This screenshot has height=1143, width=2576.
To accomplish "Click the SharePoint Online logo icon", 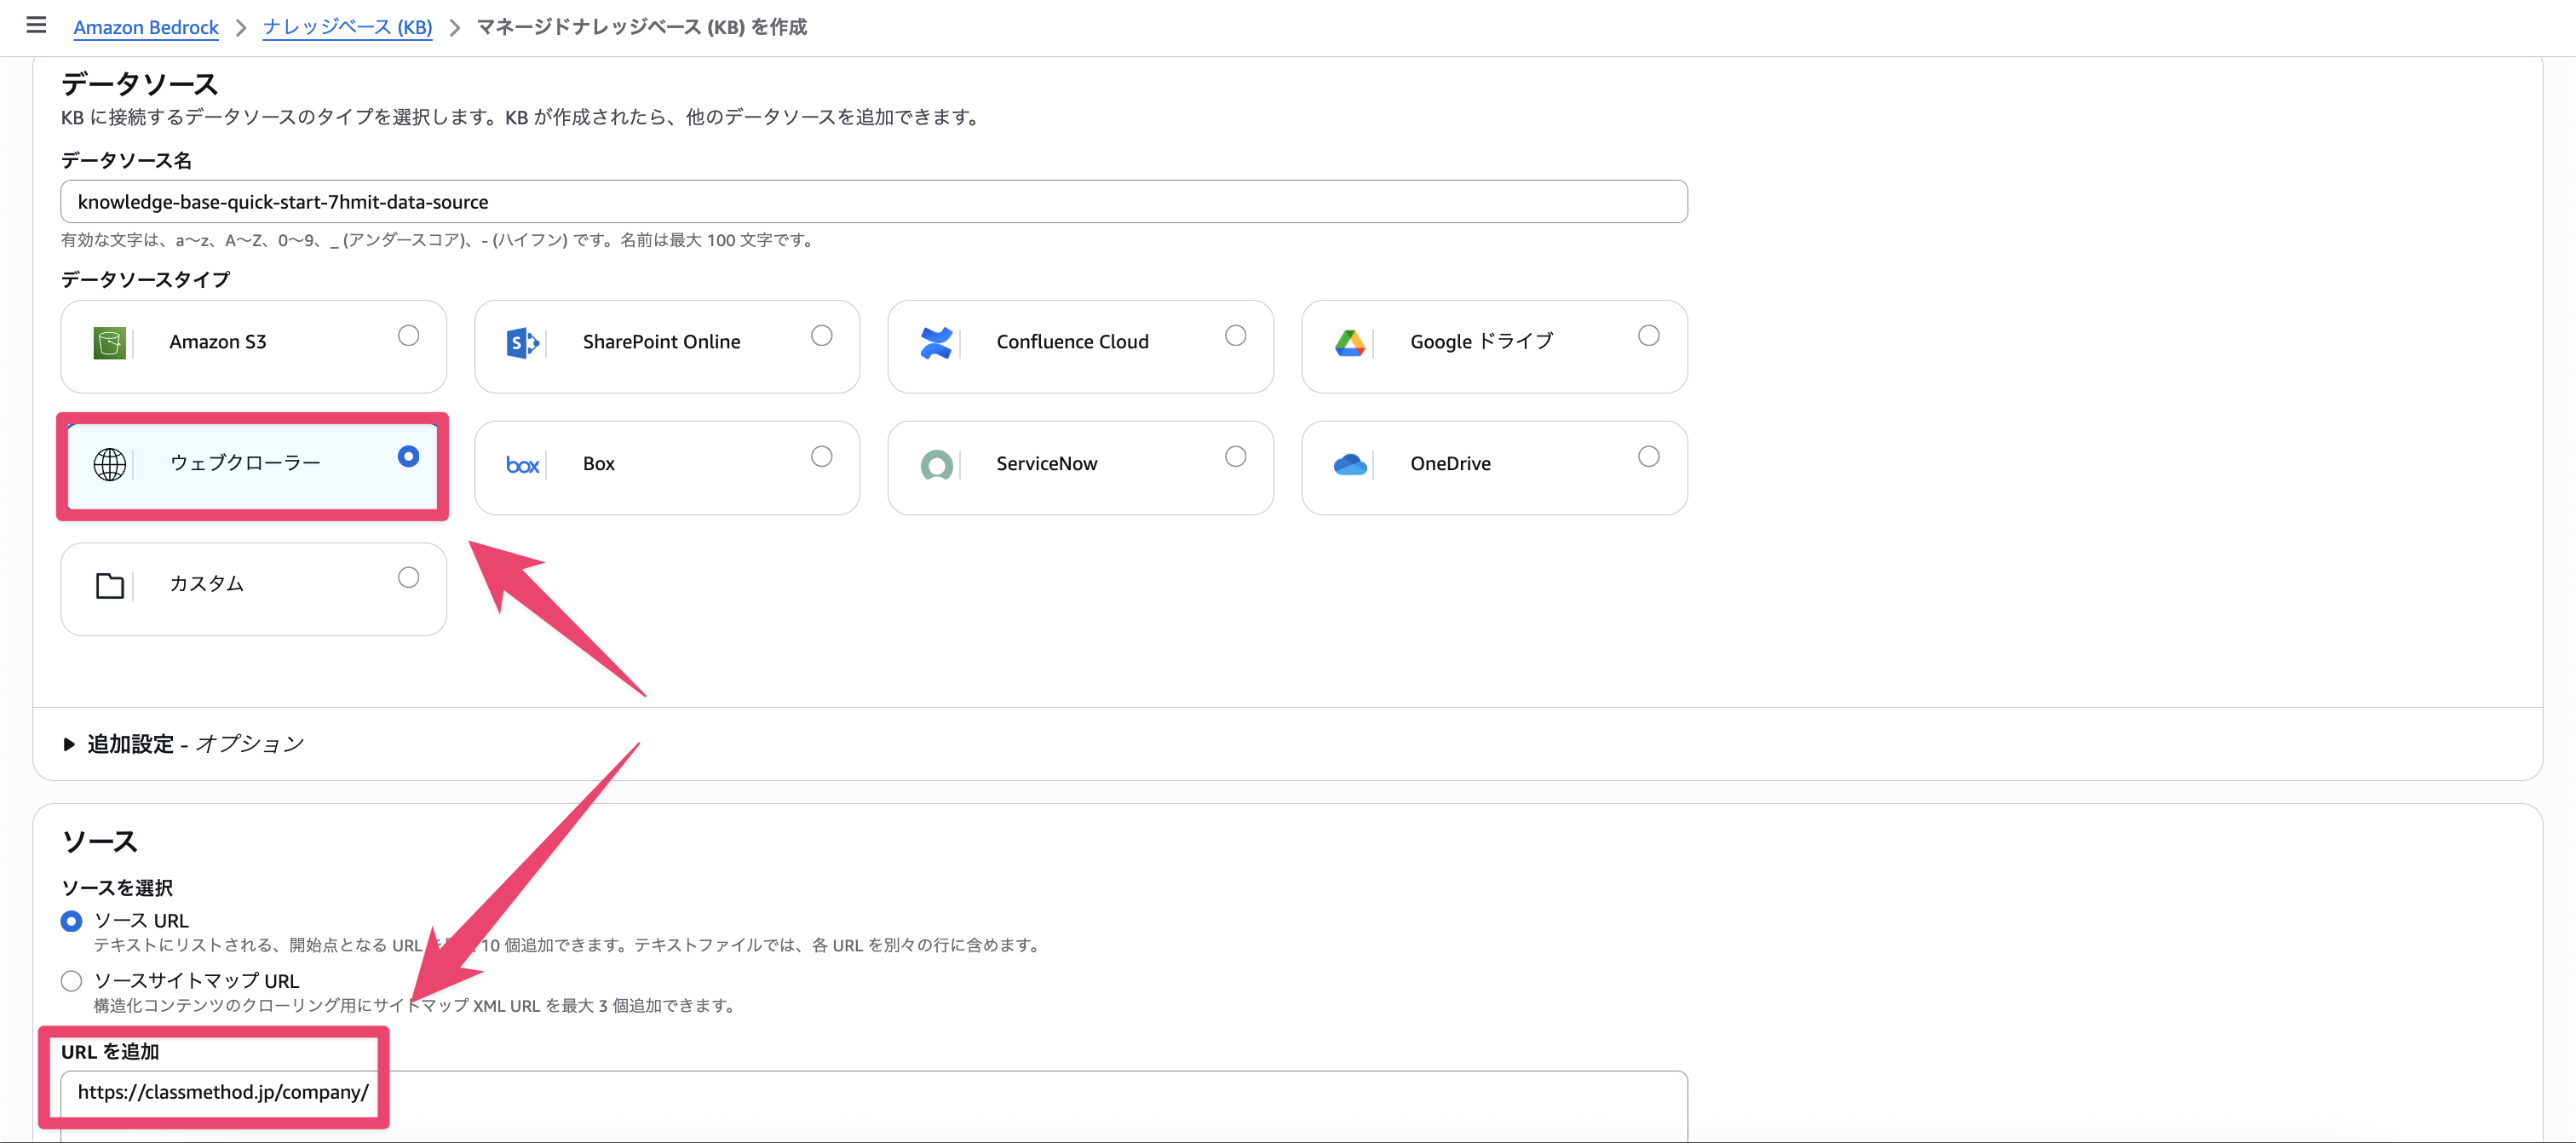I will click(x=523, y=343).
